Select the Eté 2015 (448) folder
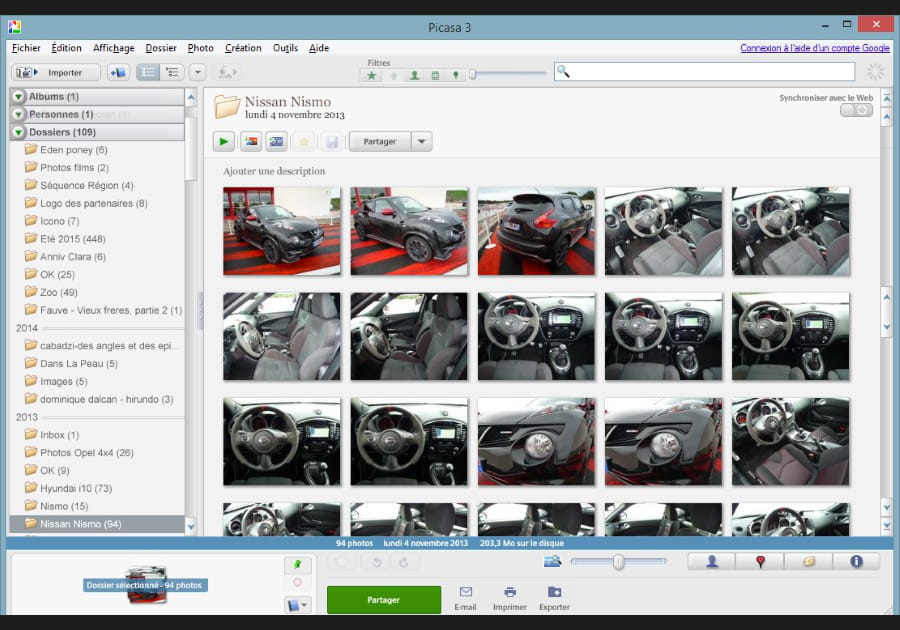This screenshot has width=900, height=630. 72,239
